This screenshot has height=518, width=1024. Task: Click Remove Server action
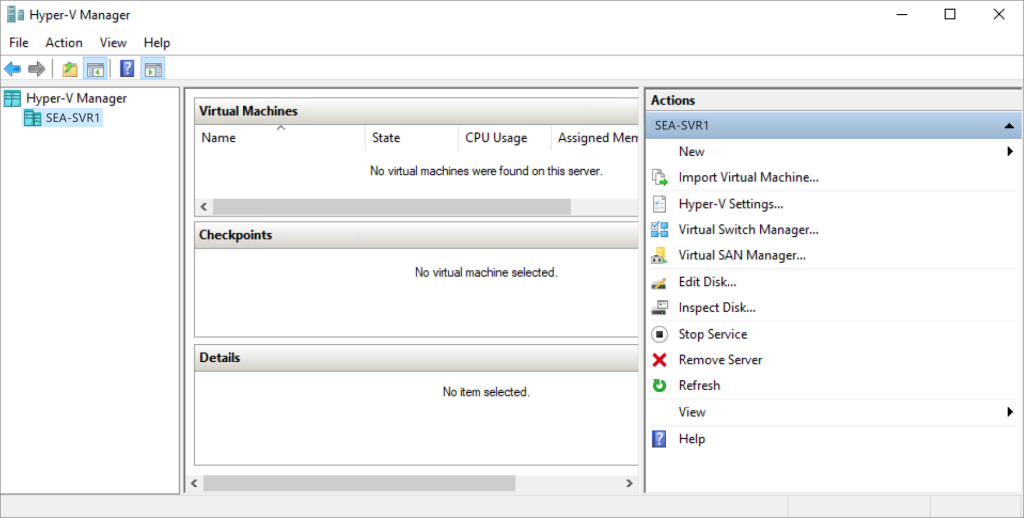(x=720, y=360)
